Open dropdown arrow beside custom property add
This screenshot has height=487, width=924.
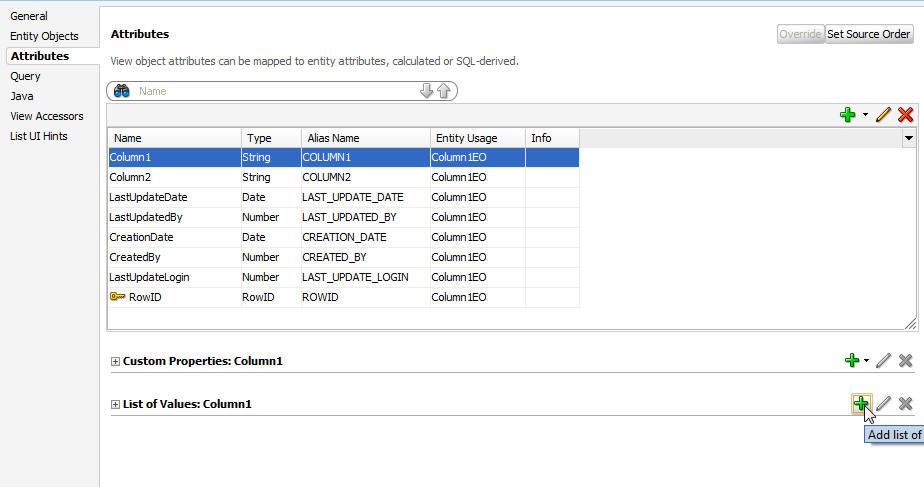(866, 360)
